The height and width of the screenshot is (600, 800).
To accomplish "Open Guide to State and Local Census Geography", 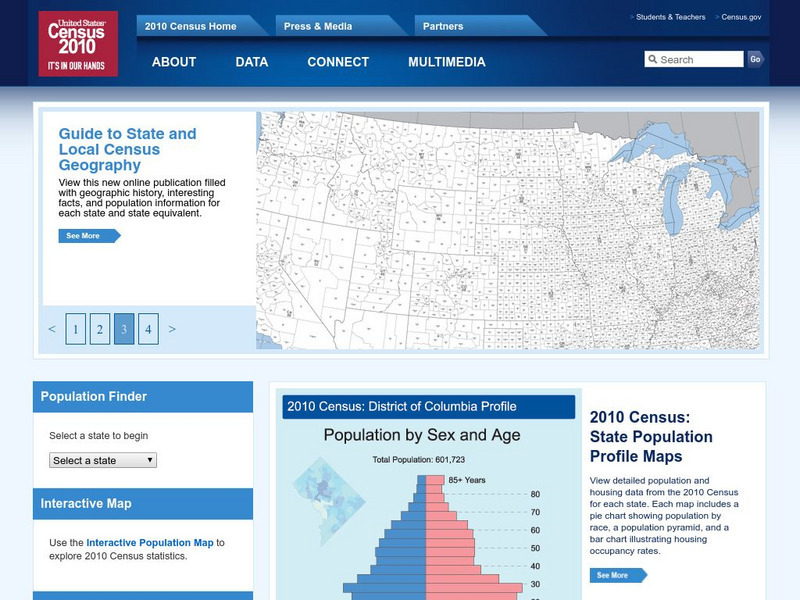I will (x=128, y=149).
